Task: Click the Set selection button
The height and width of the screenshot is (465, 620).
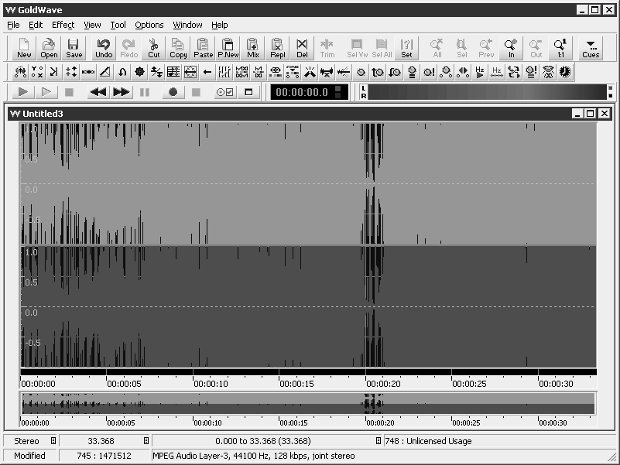Action: click(x=407, y=48)
